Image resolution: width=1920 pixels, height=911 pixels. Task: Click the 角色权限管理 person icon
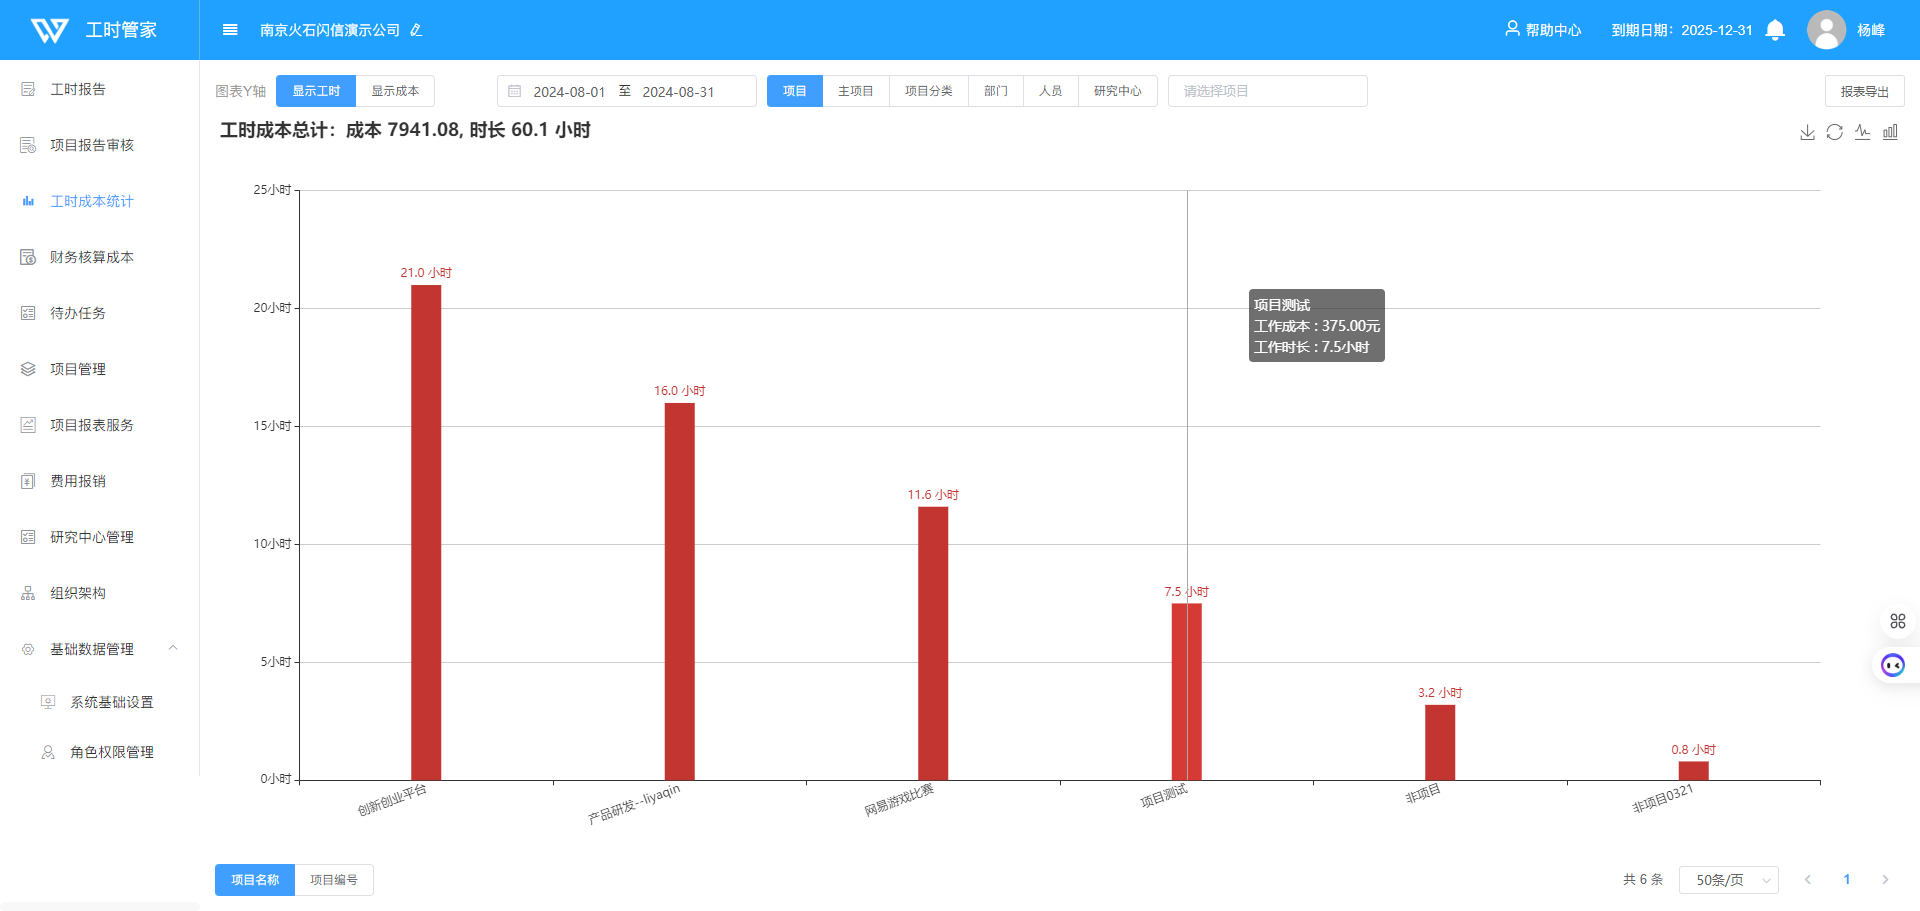[48, 752]
